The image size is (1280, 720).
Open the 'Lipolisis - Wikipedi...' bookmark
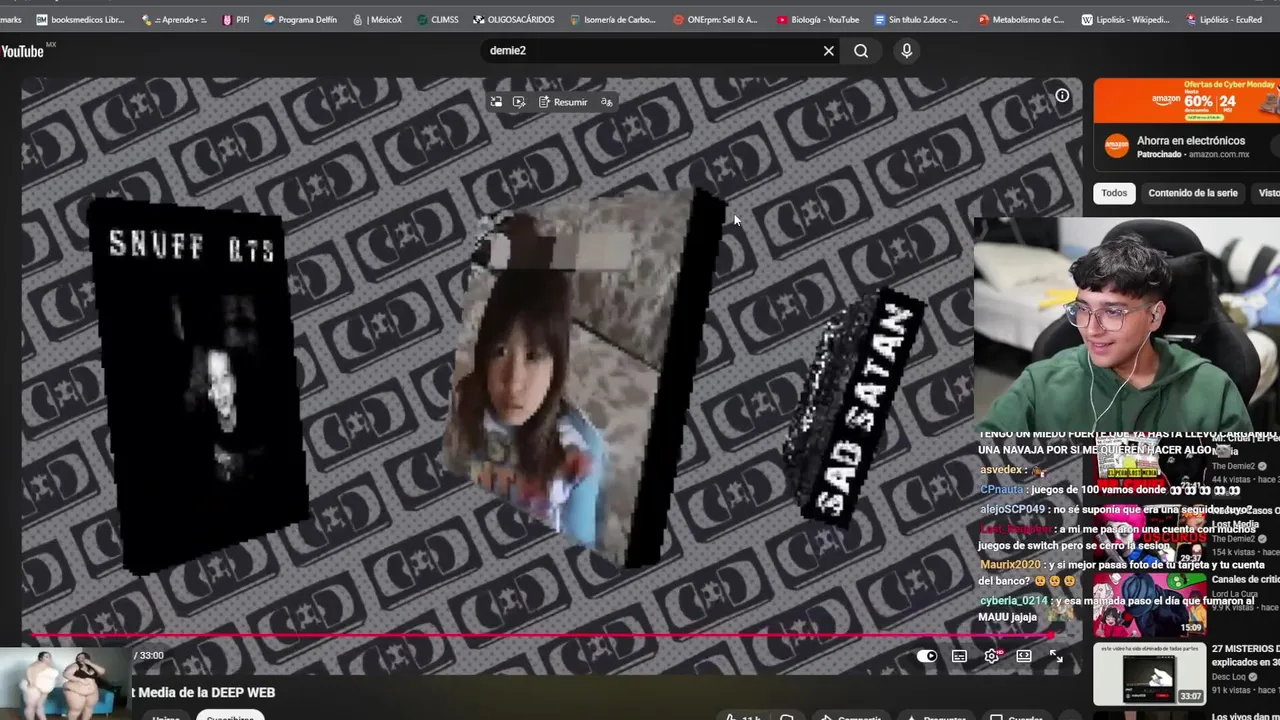pos(1125,19)
